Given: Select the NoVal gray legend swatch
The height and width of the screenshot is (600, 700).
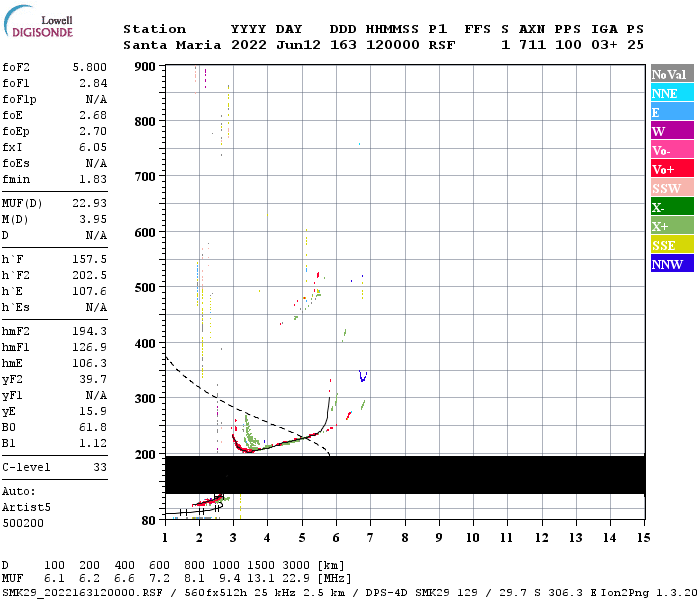Looking at the screenshot, I should tap(672, 74).
